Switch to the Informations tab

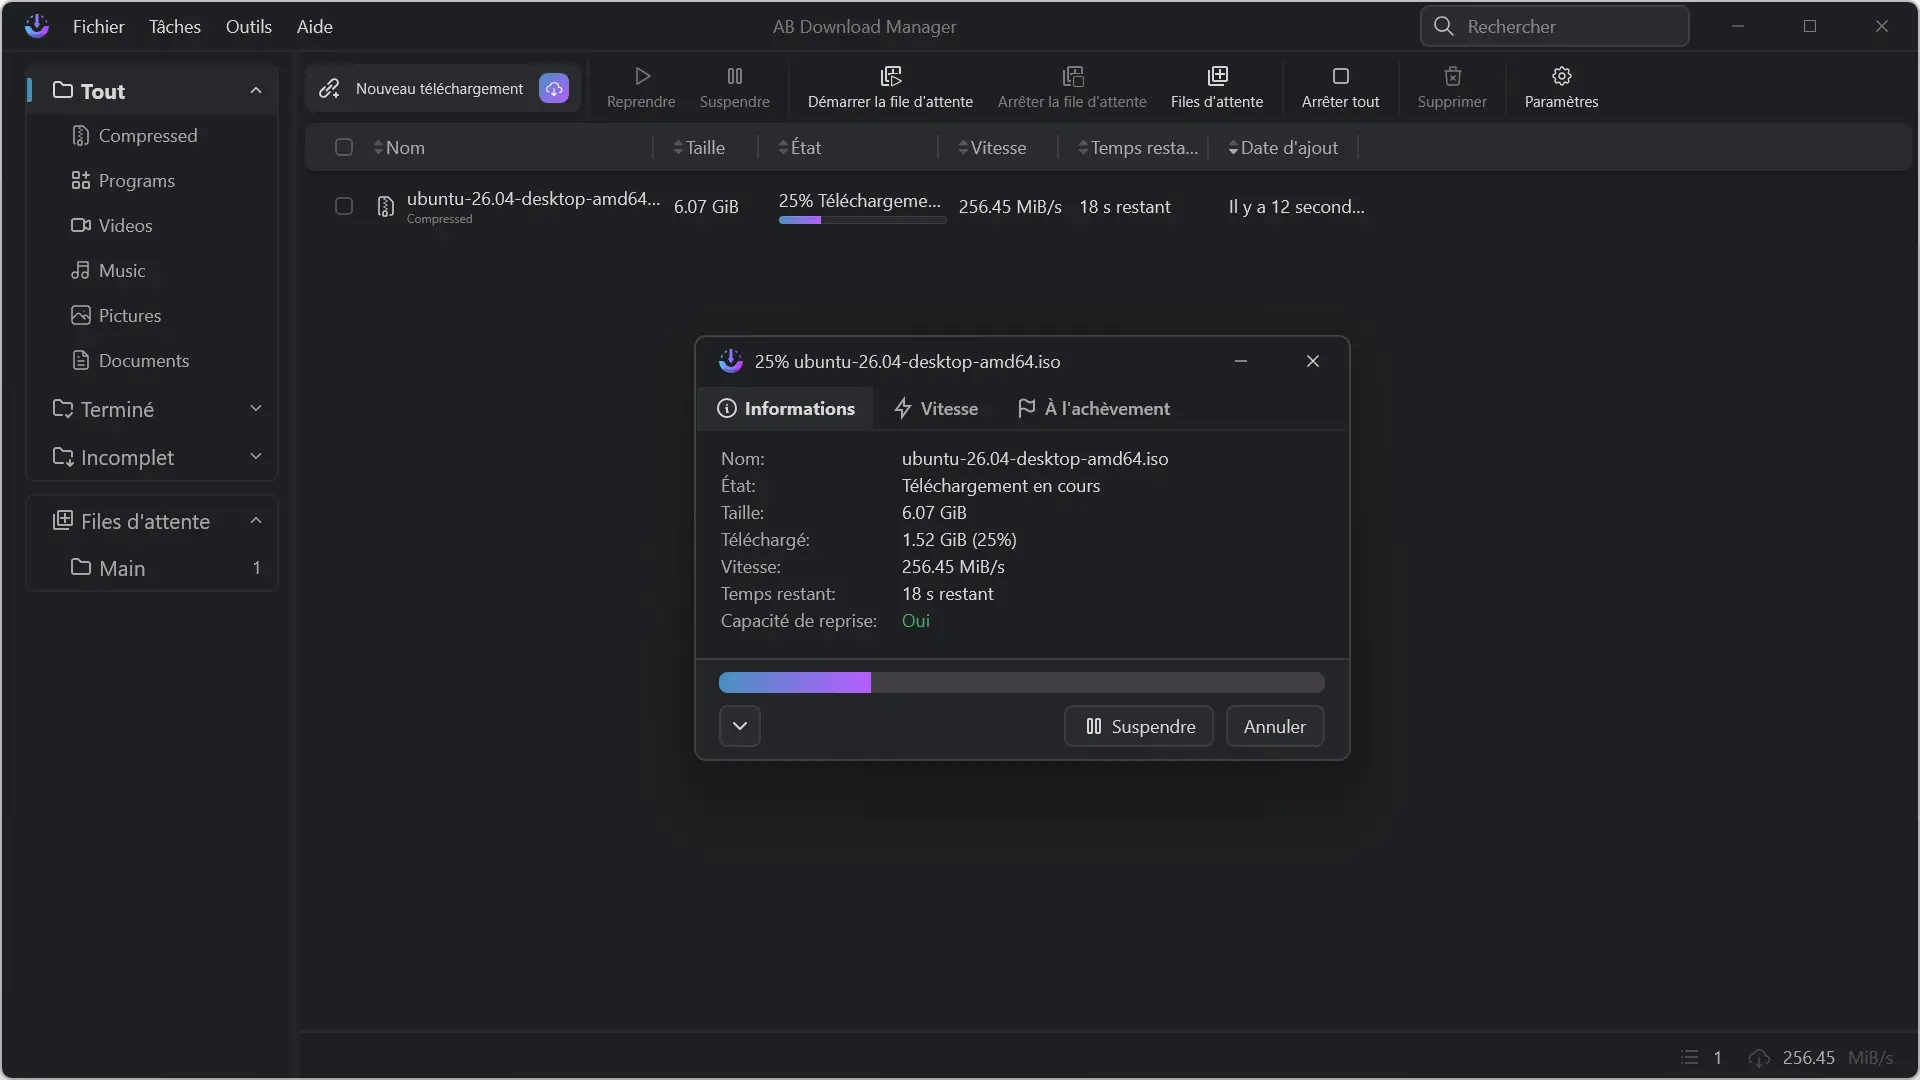(x=786, y=408)
